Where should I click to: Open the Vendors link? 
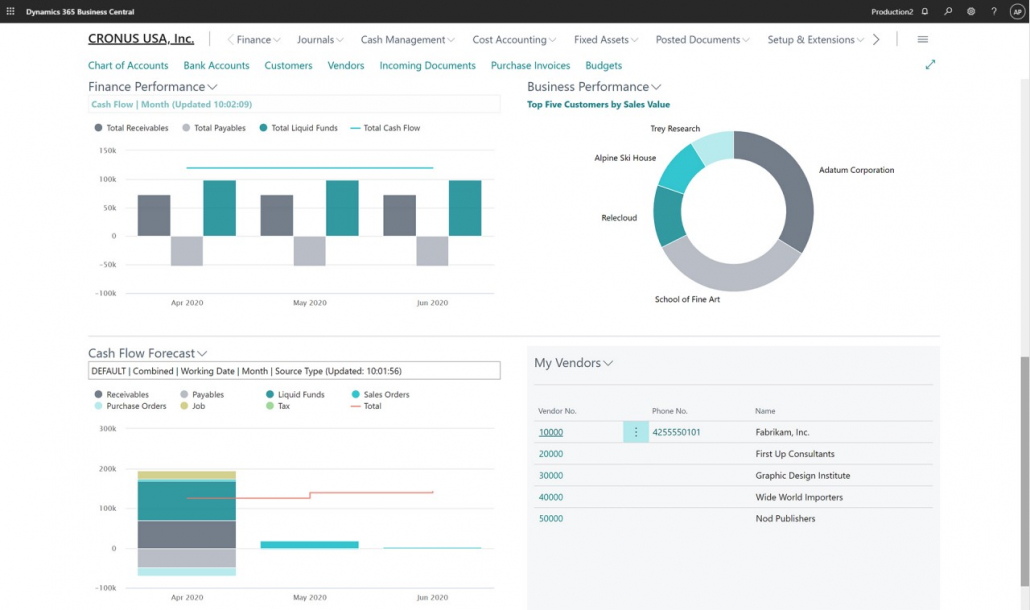coord(346,65)
